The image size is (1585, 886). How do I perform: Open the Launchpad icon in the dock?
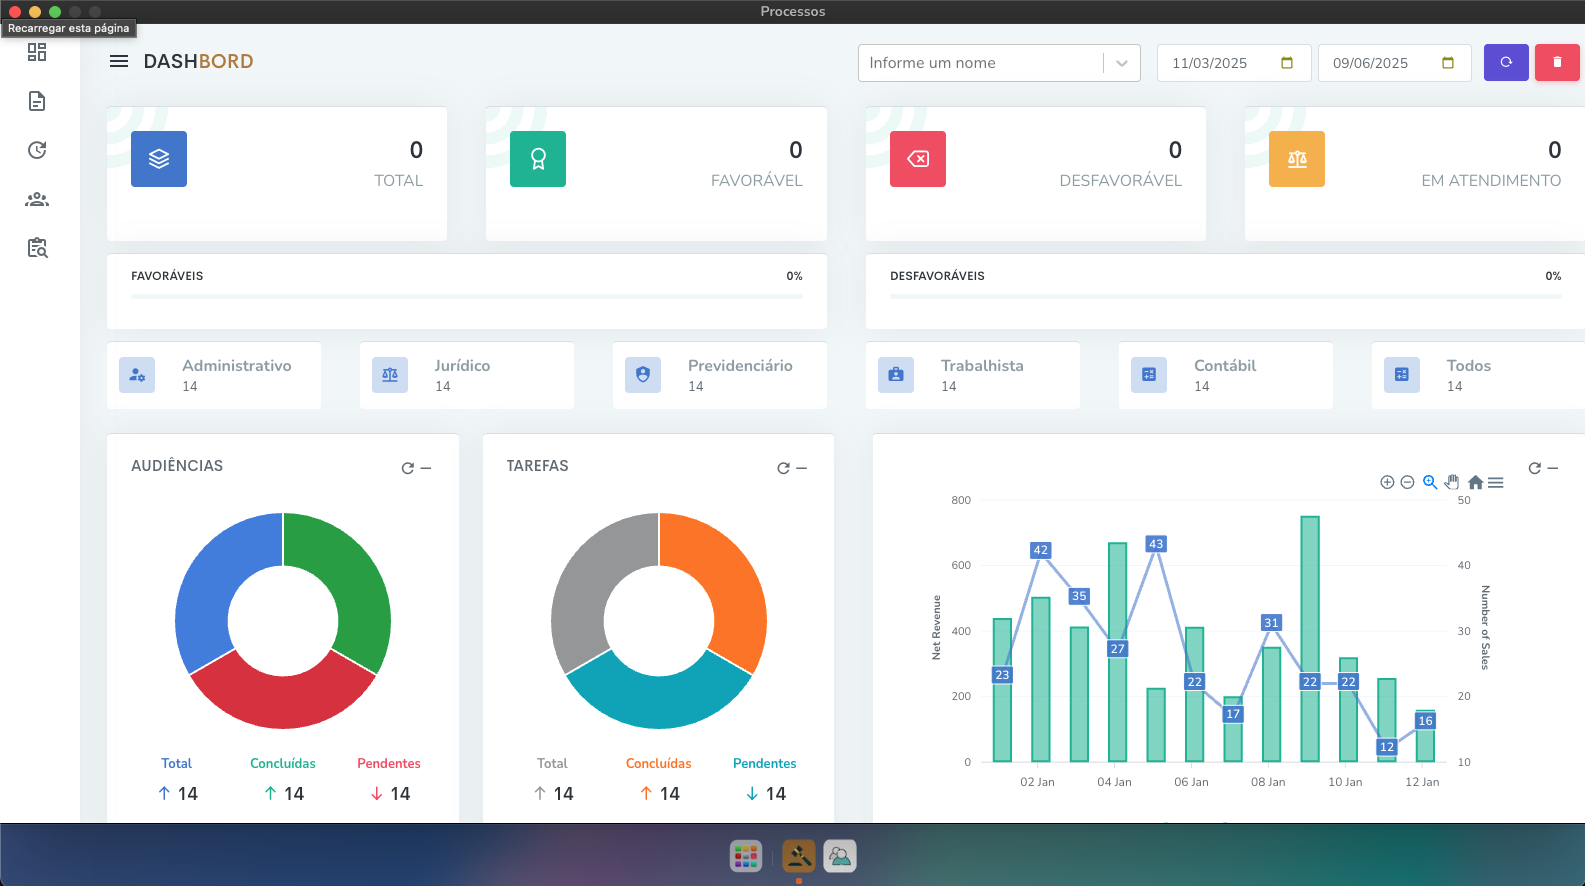pos(746,856)
